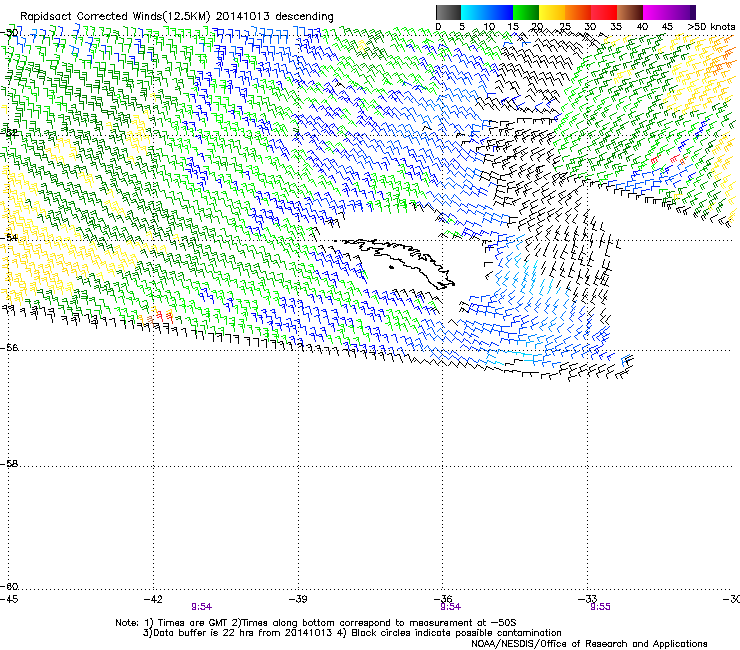This screenshot has height=650, width=740.
Task: Select the green 15-20 knots legend color
Action: tap(526, 12)
